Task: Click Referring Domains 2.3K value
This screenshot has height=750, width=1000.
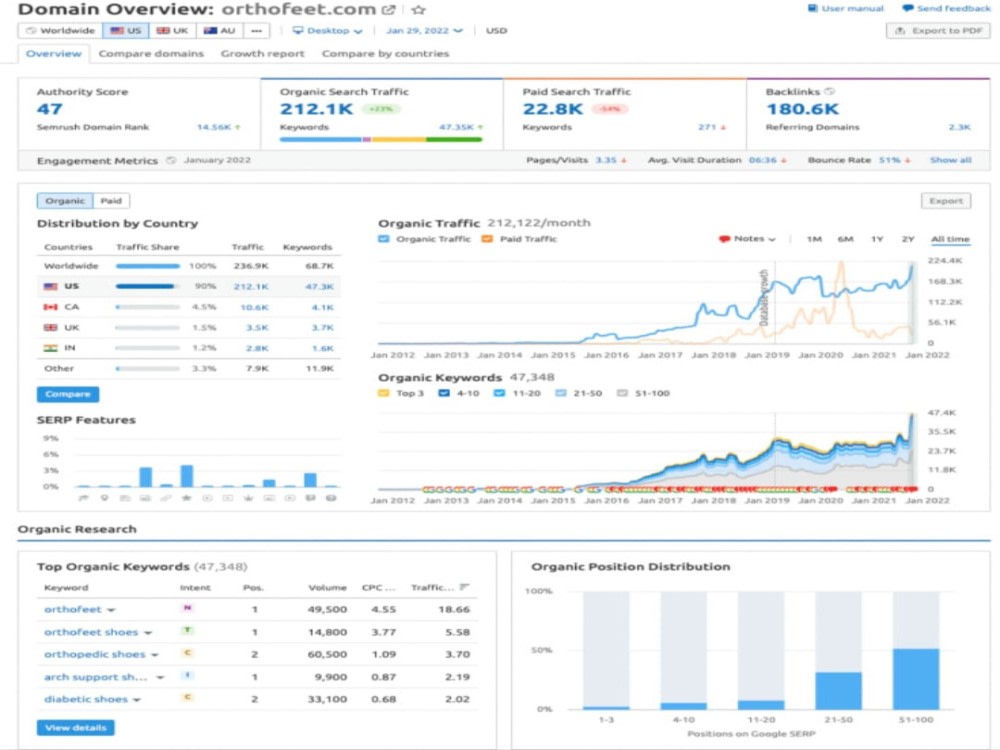Action: click(x=959, y=127)
